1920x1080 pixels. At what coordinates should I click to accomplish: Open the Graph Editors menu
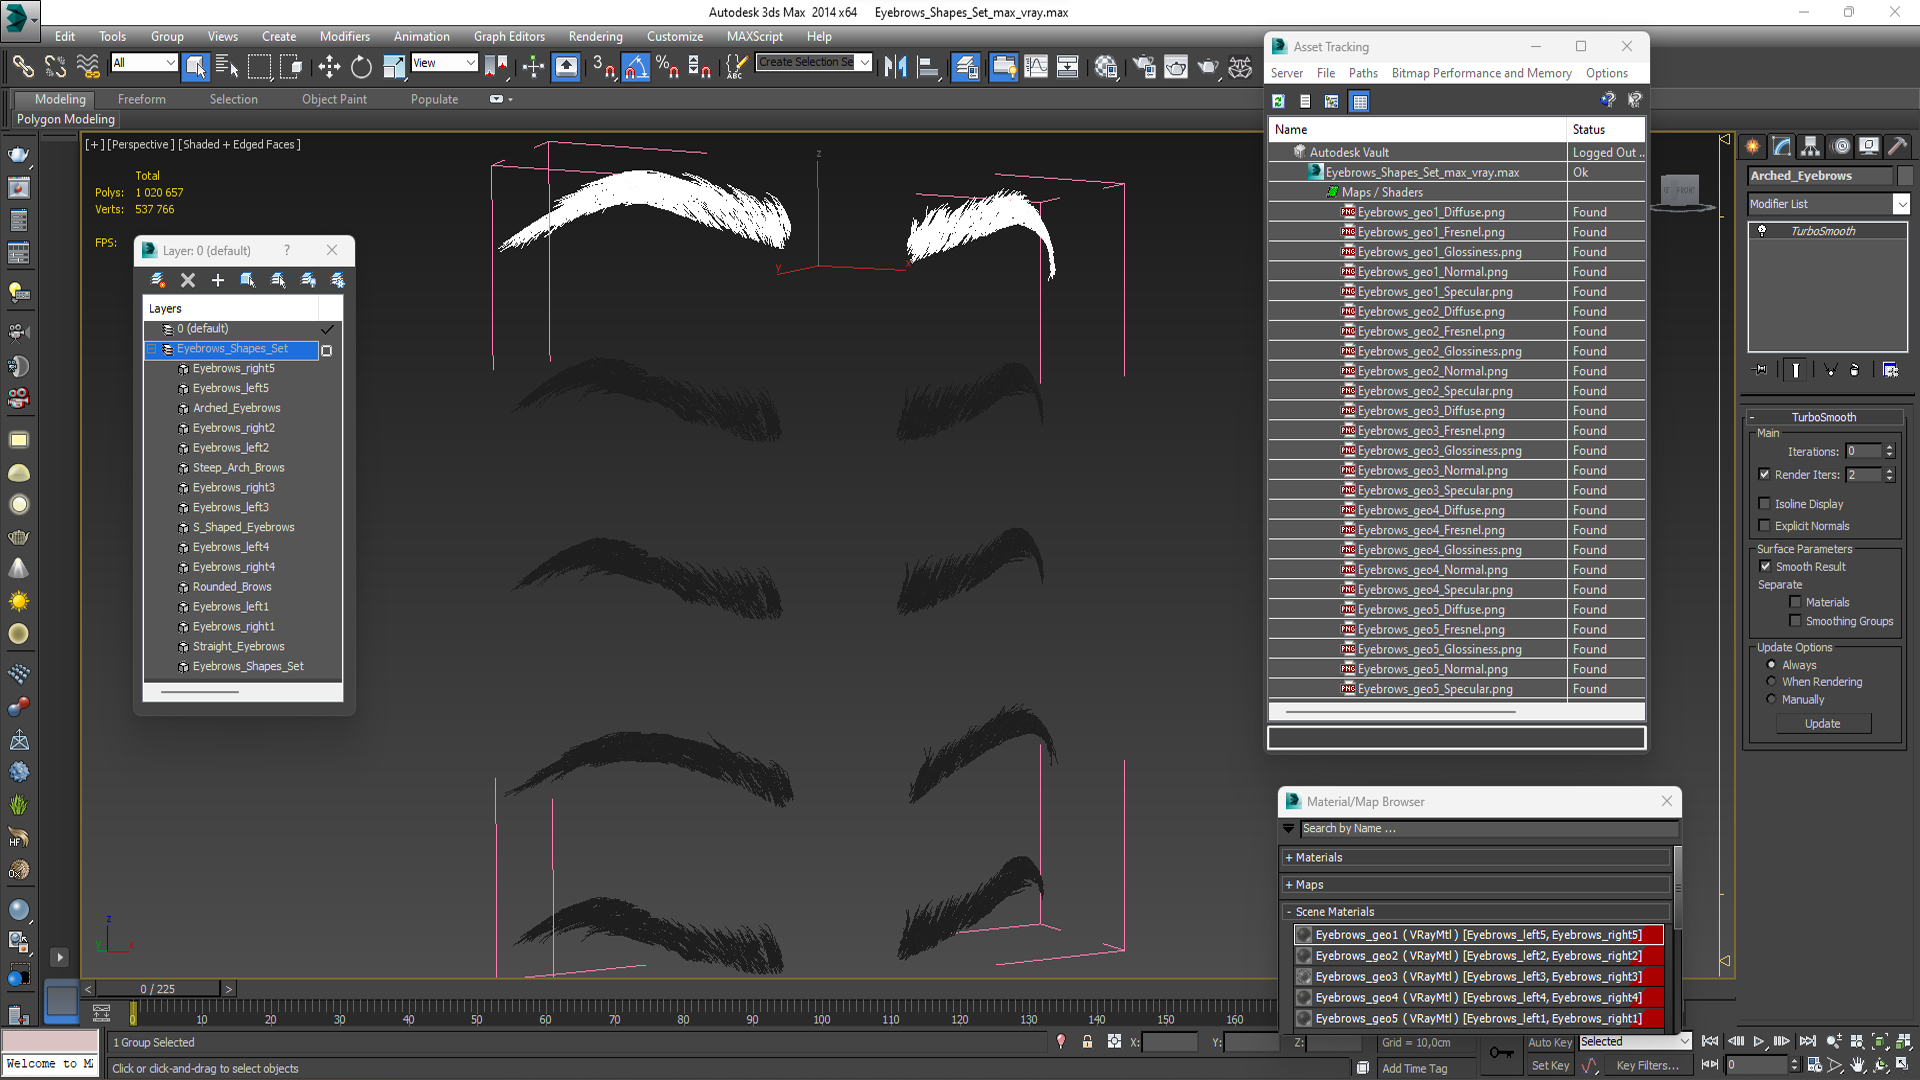509,36
